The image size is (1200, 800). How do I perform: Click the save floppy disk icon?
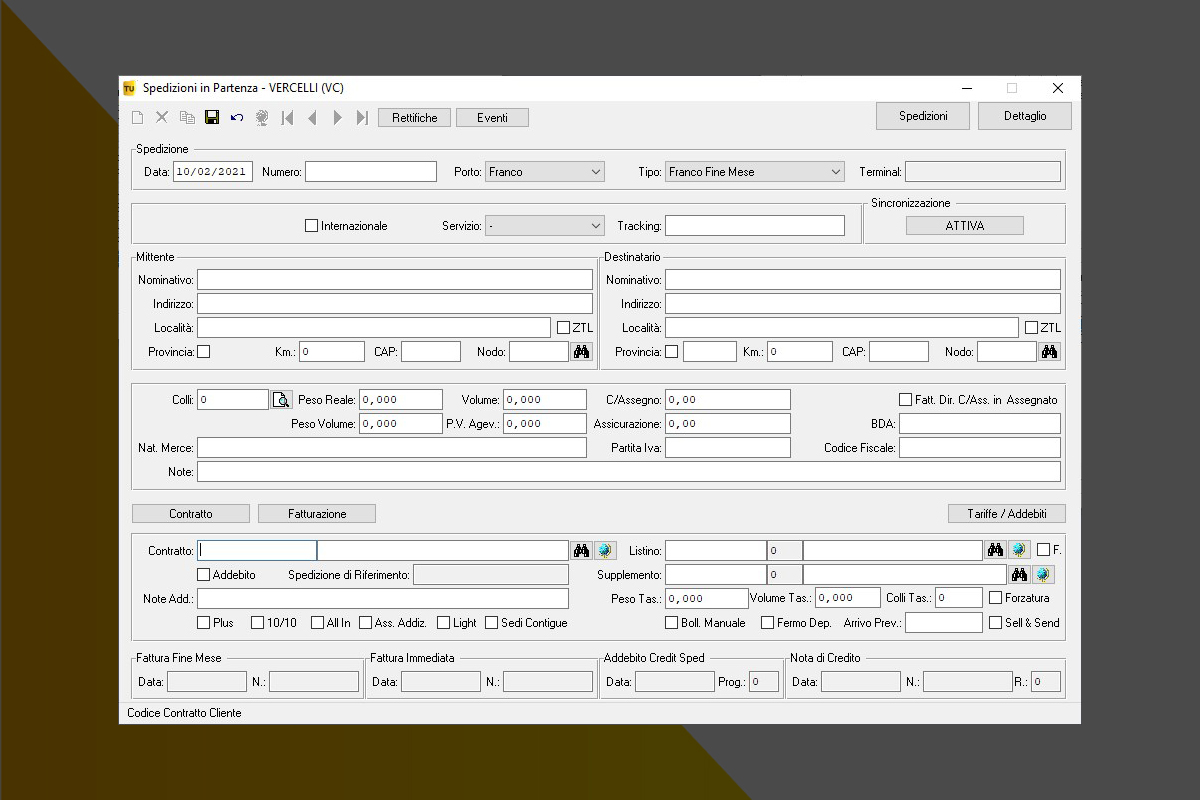point(212,118)
